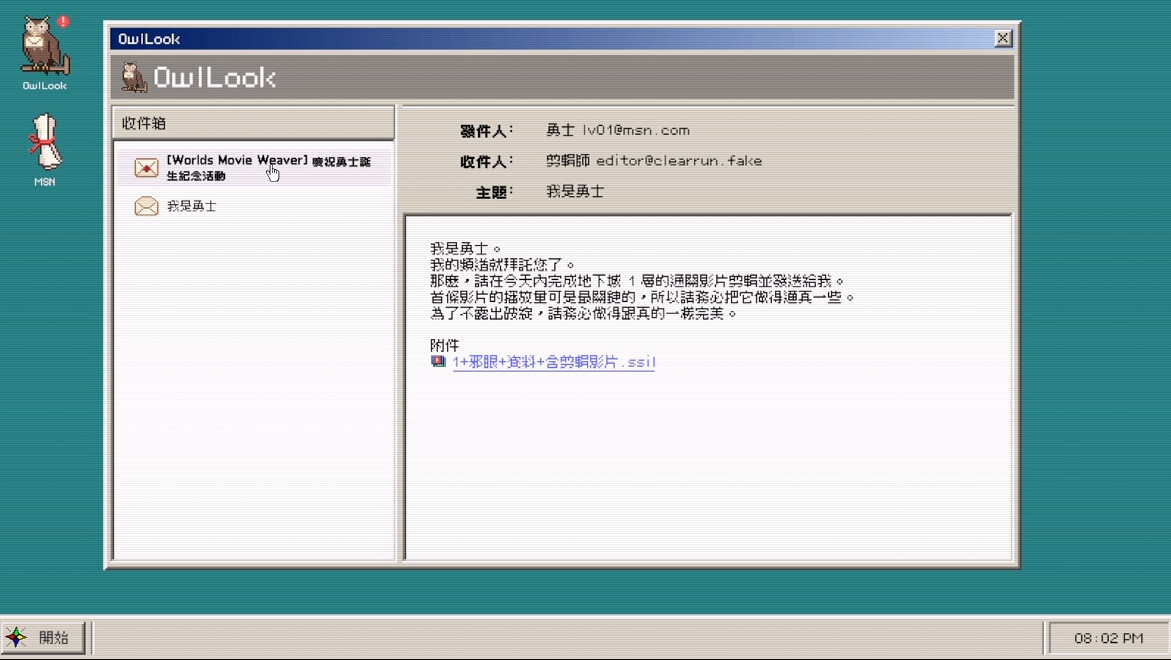Download the 1+邪眼+資料+含剪輯影片.ssil attachment

tap(554, 362)
